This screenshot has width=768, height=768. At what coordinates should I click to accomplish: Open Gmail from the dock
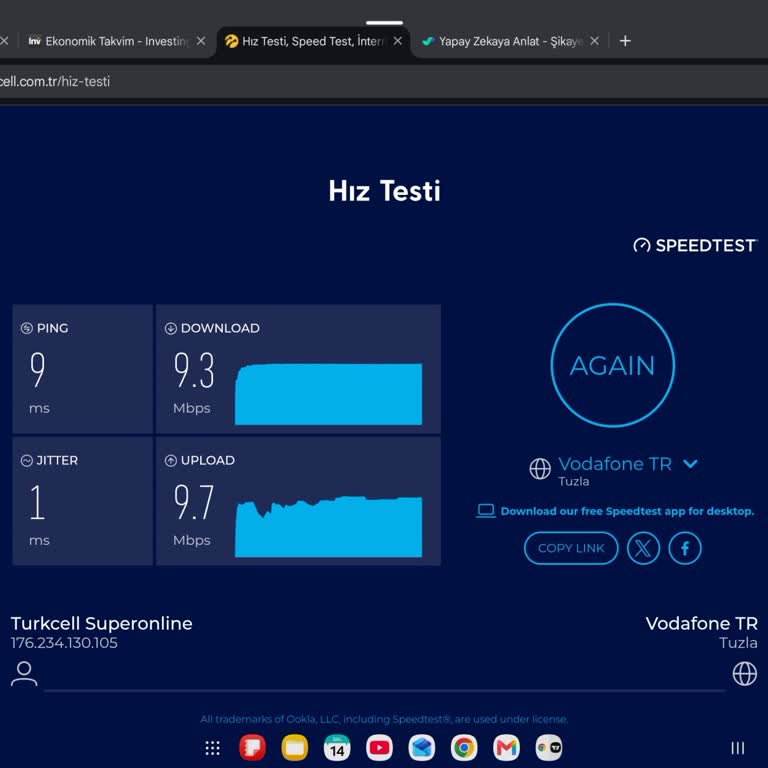click(506, 748)
